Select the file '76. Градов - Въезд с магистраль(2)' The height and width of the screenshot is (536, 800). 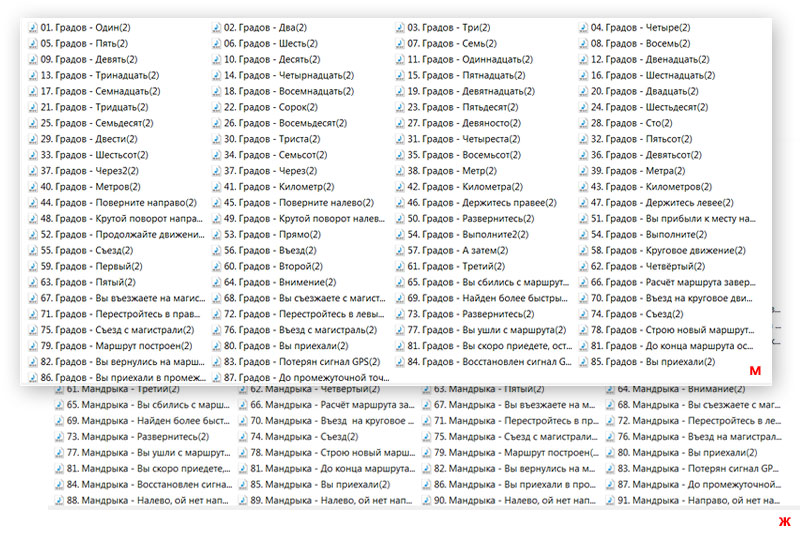pyautogui.click(x=294, y=330)
